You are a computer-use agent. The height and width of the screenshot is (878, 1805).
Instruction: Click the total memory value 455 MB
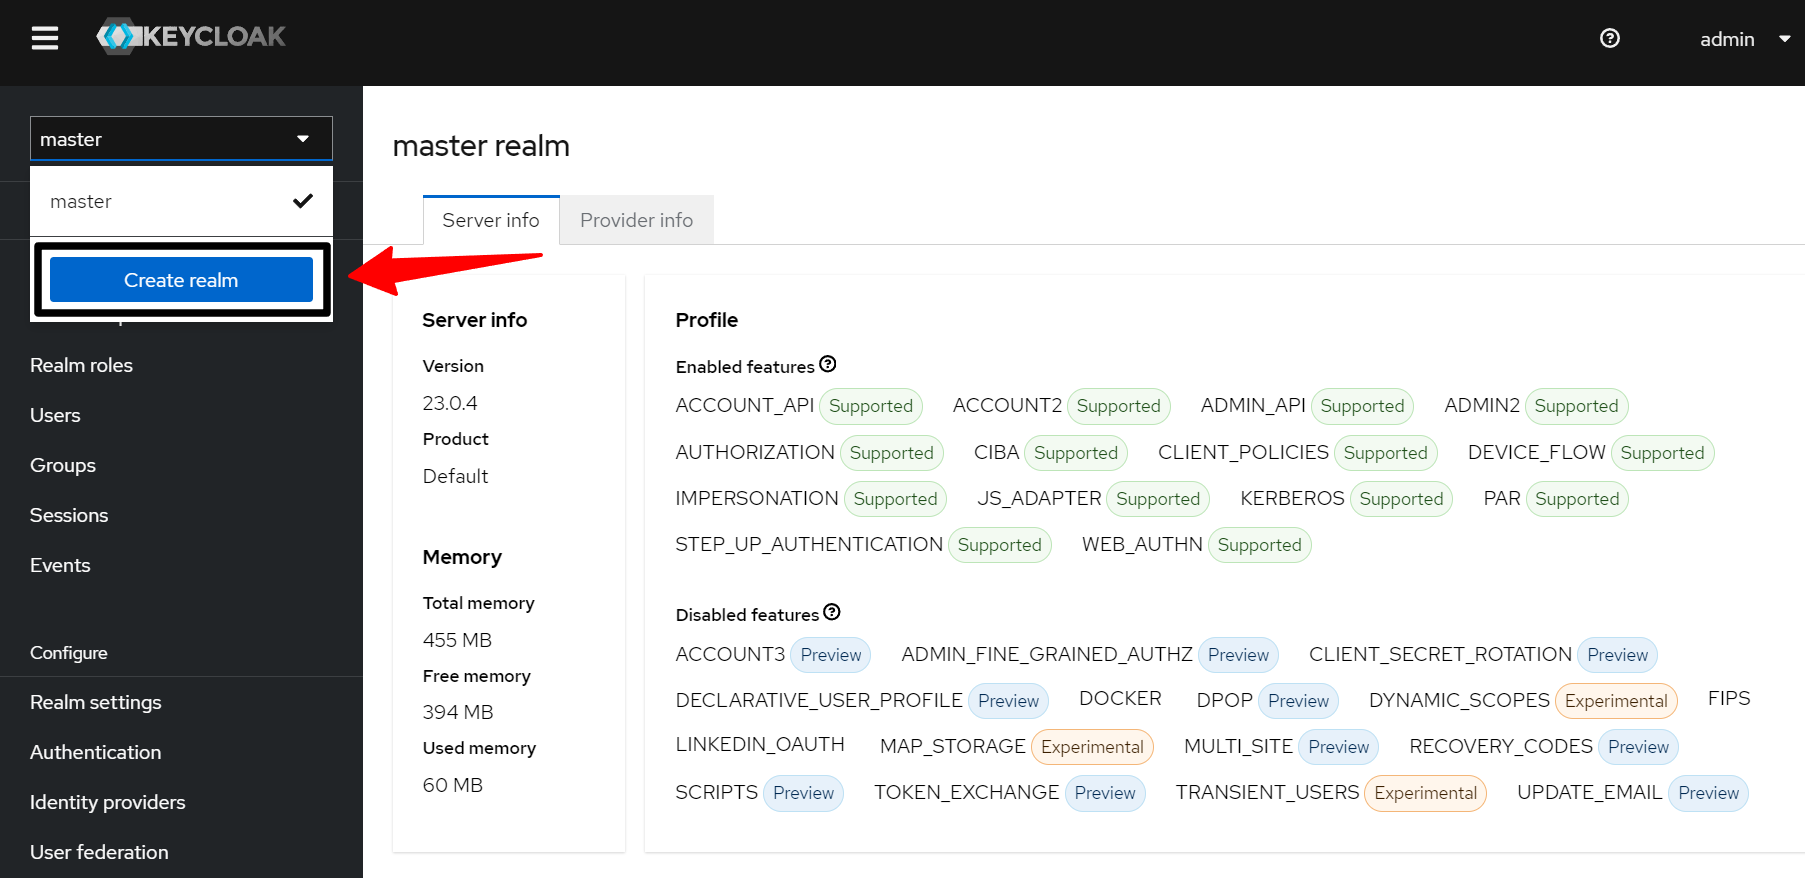click(x=457, y=640)
